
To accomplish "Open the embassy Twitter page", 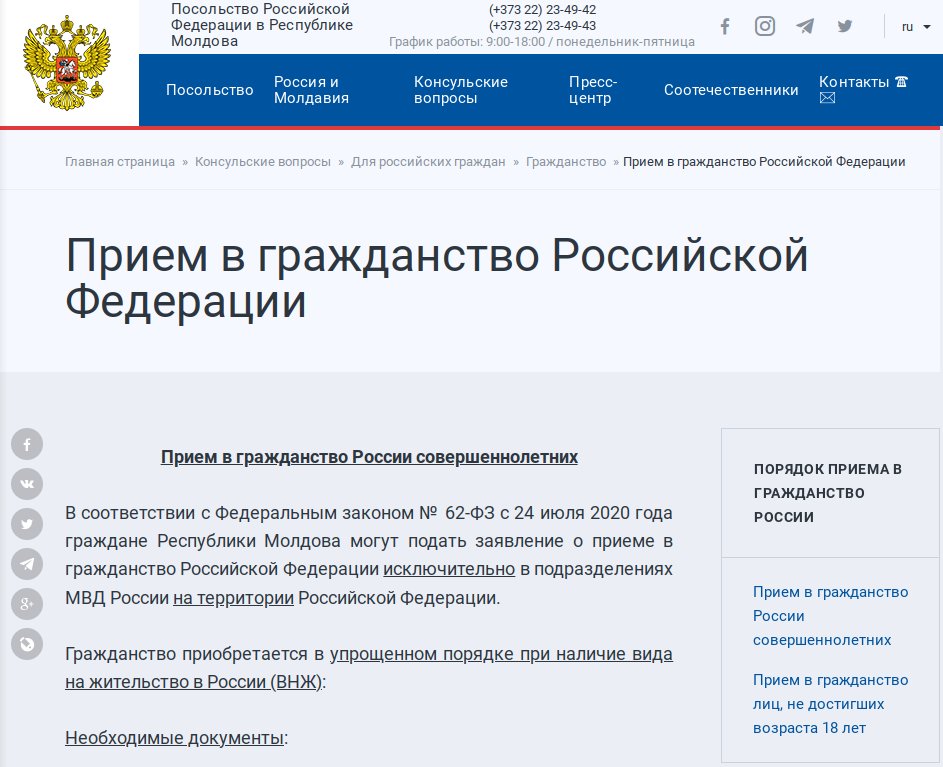I will pos(844,26).
